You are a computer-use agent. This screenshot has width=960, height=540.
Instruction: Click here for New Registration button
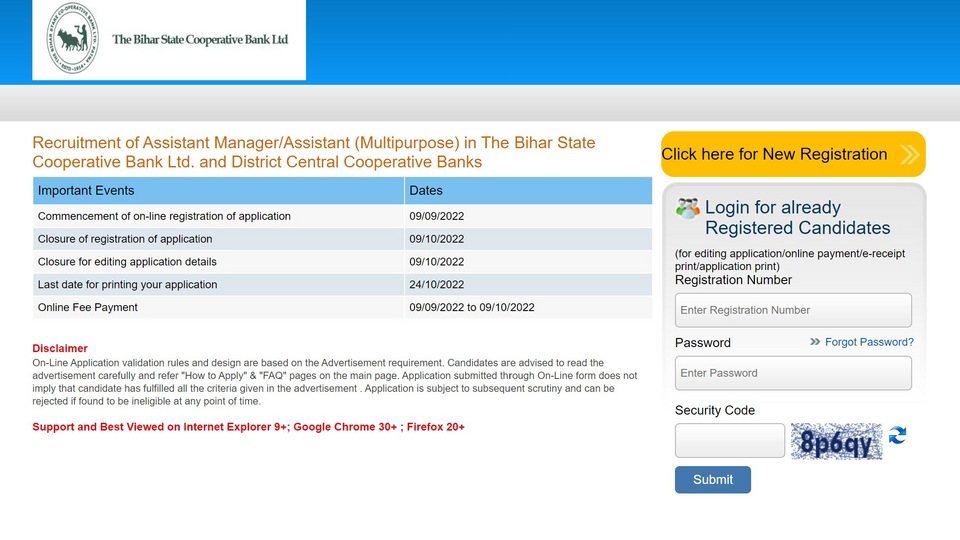[x=793, y=154]
